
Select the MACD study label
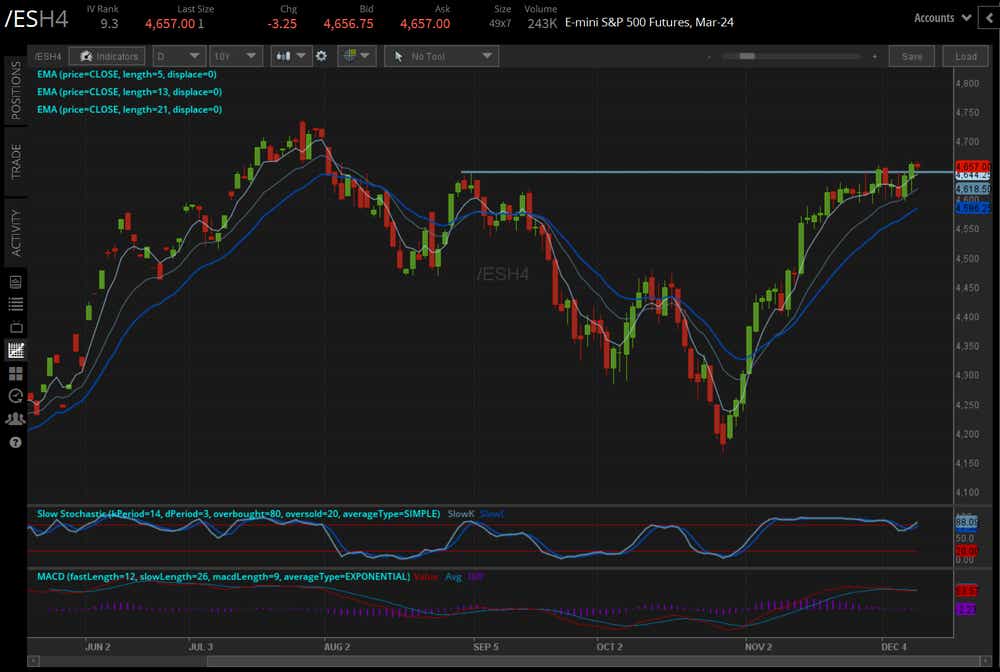(x=223, y=576)
